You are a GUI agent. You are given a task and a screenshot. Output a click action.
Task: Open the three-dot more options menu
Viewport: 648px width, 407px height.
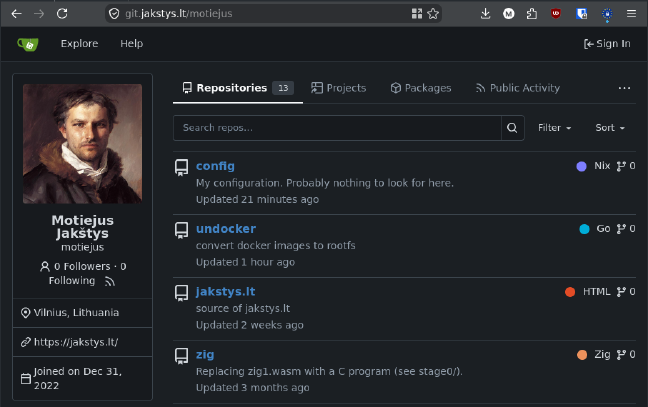pos(624,88)
